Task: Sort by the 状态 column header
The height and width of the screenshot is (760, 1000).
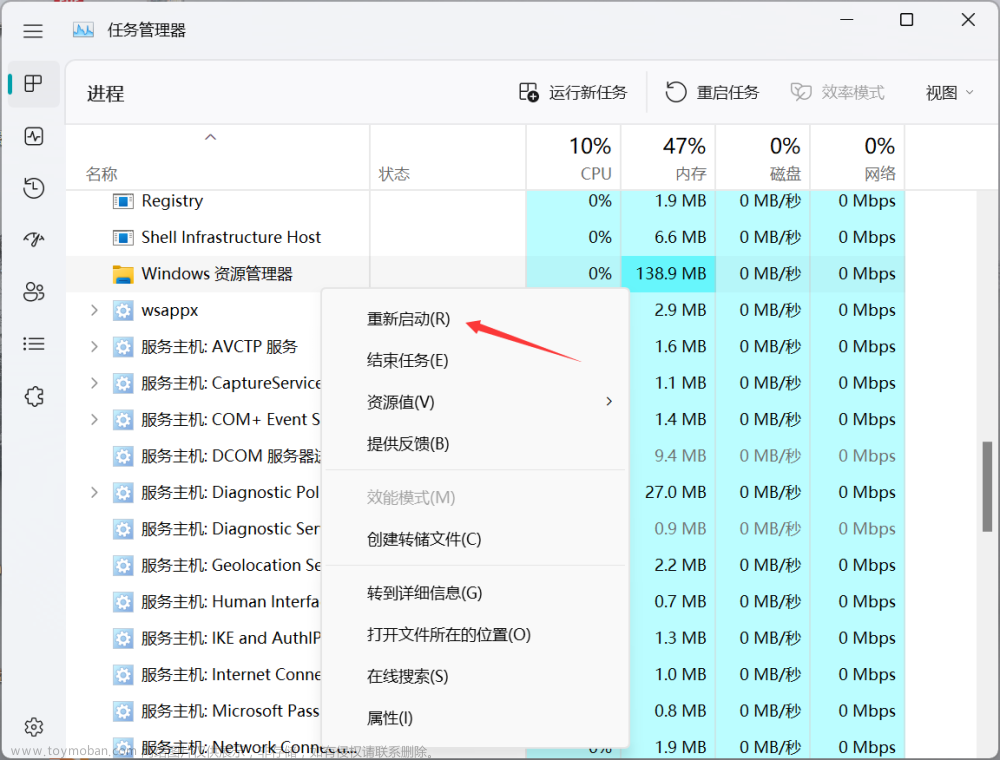Action: point(448,157)
